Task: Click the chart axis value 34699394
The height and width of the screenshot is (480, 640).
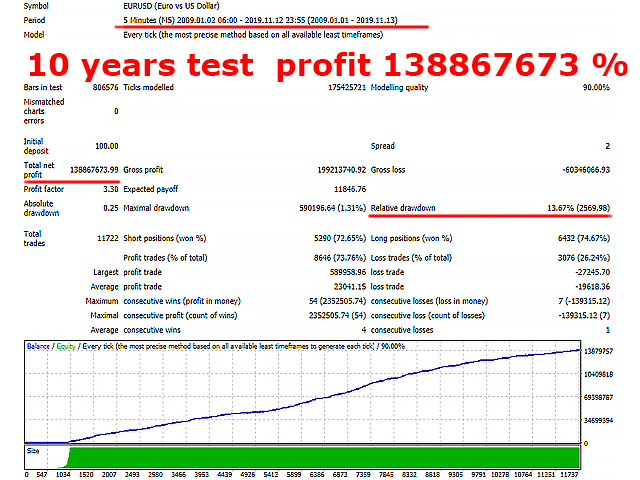Action: coord(598,420)
